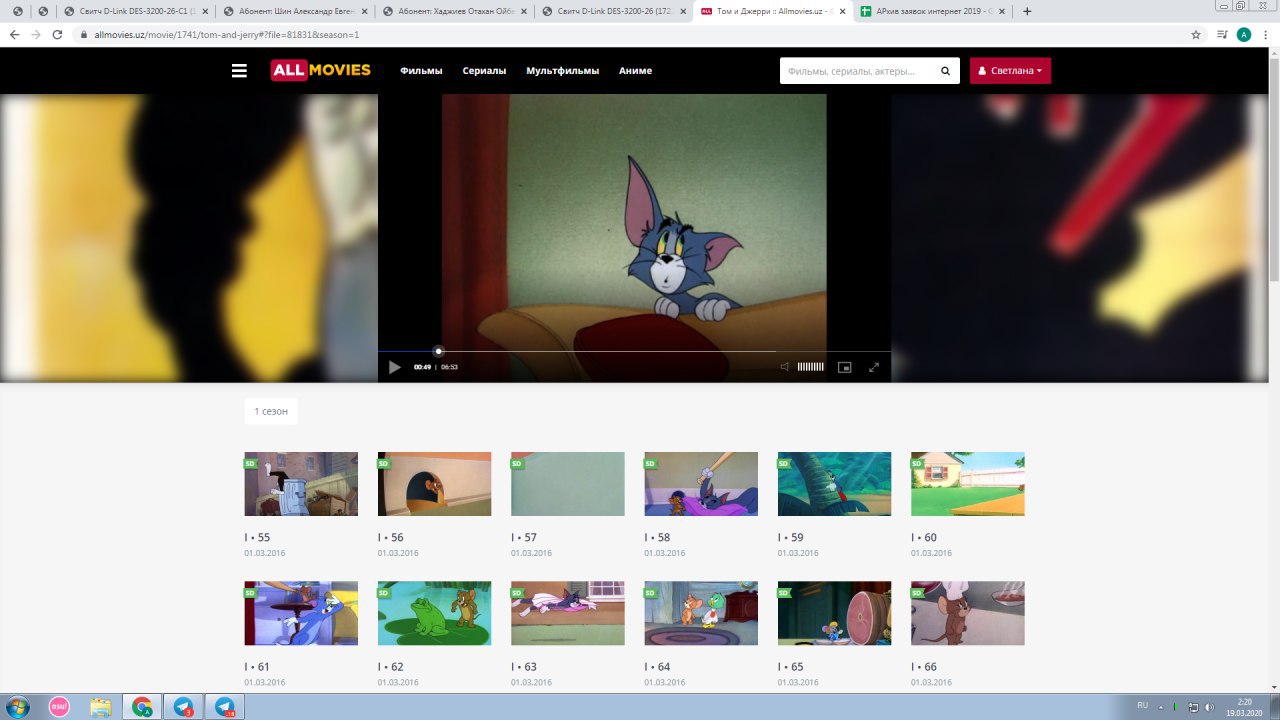The width and height of the screenshot is (1280, 720).
Task: Click the I • 64 episode title
Action: pos(657,666)
